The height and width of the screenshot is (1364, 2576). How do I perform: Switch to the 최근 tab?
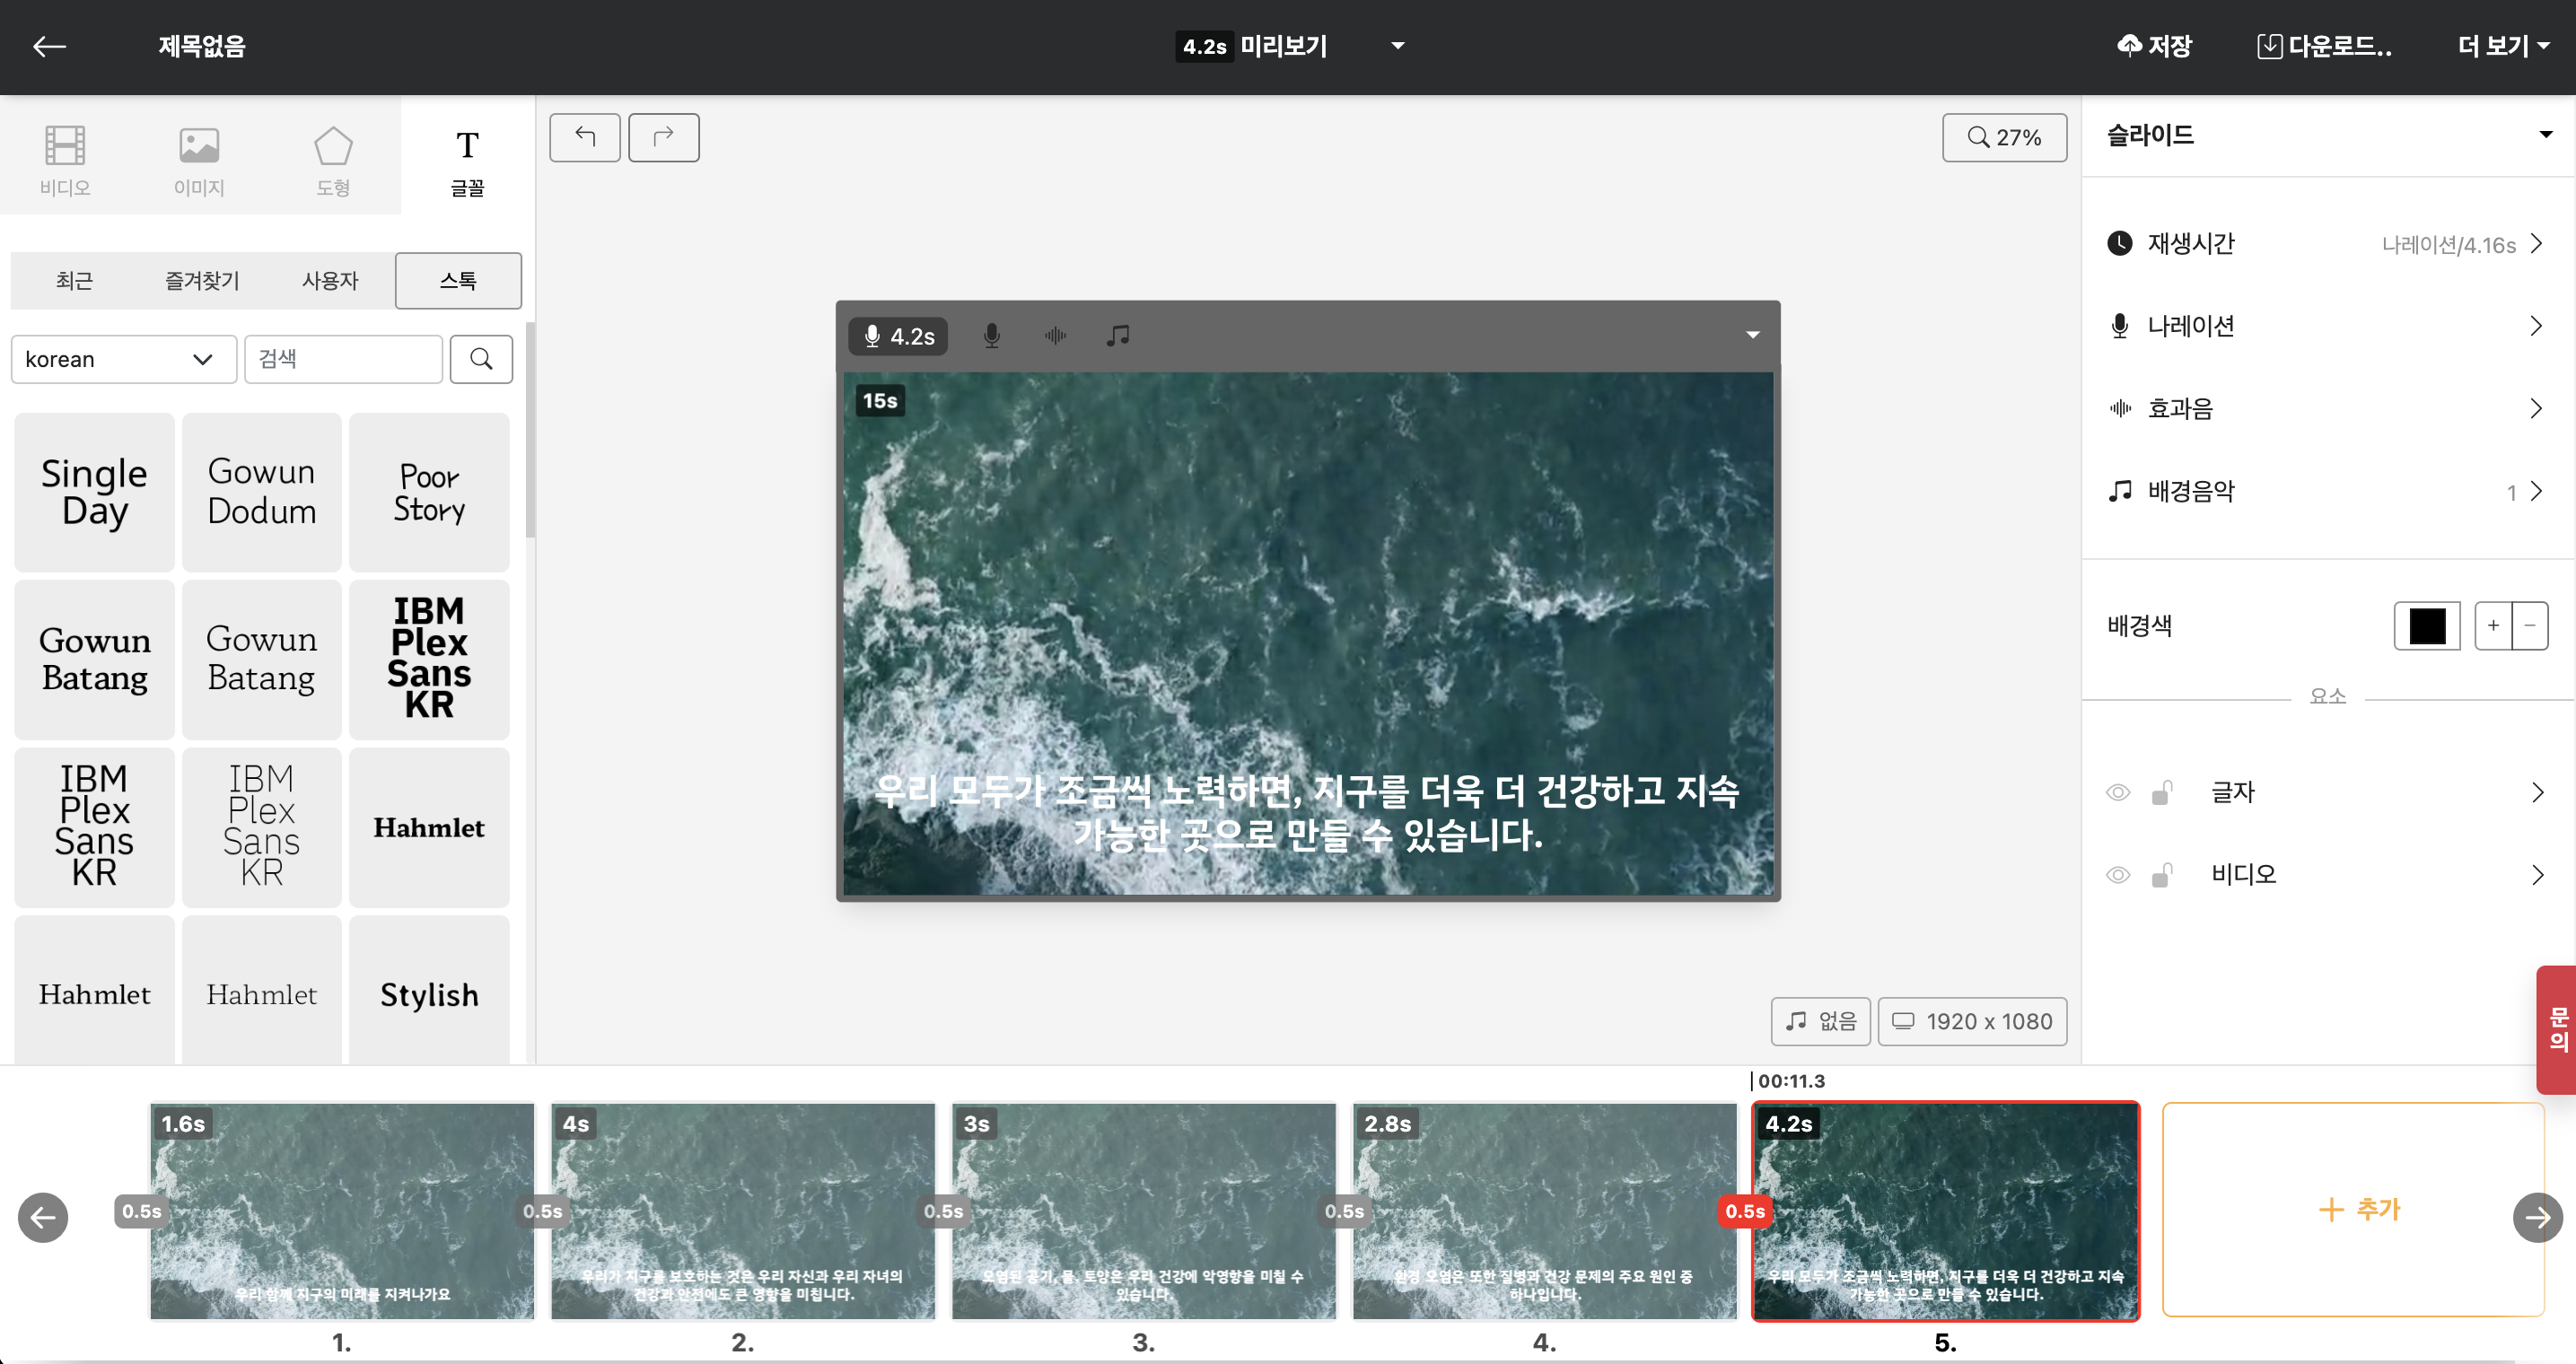click(74, 281)
